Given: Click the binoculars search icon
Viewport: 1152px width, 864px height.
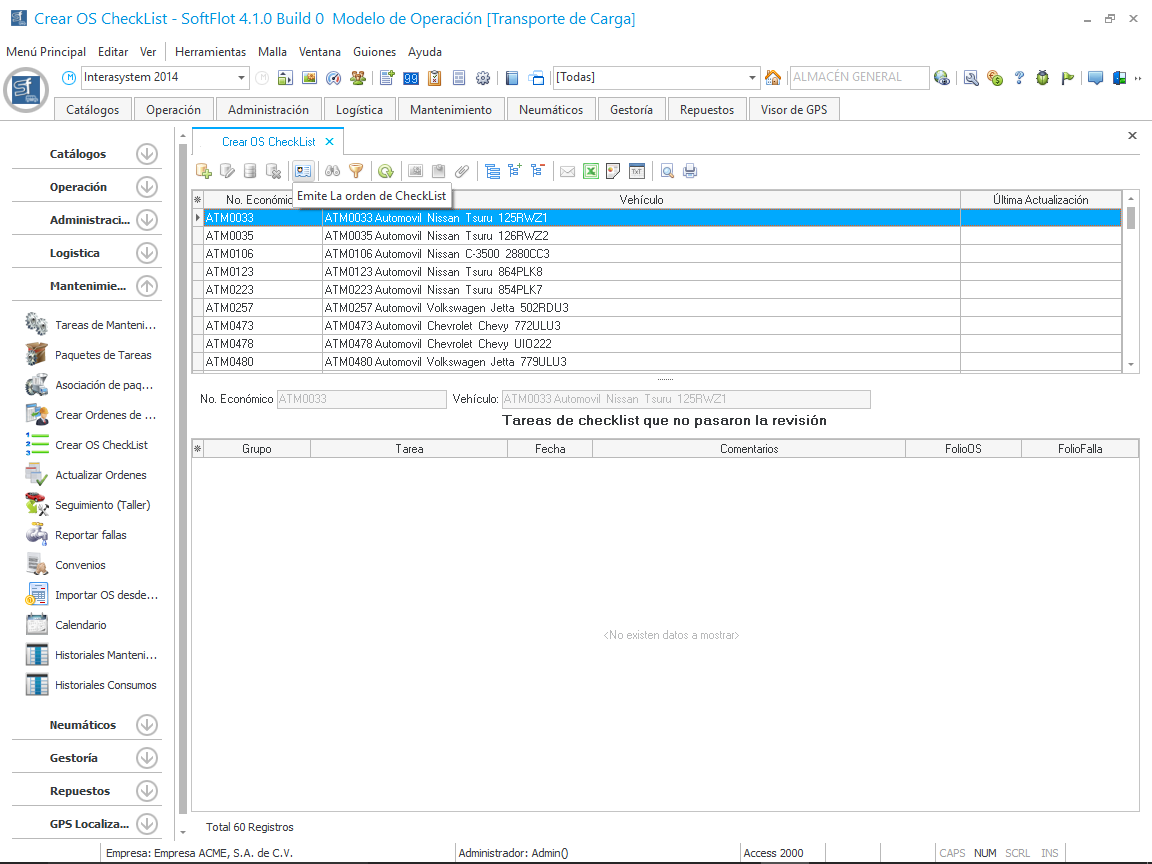Looking at the screenshot, I should tap(333, 171).
